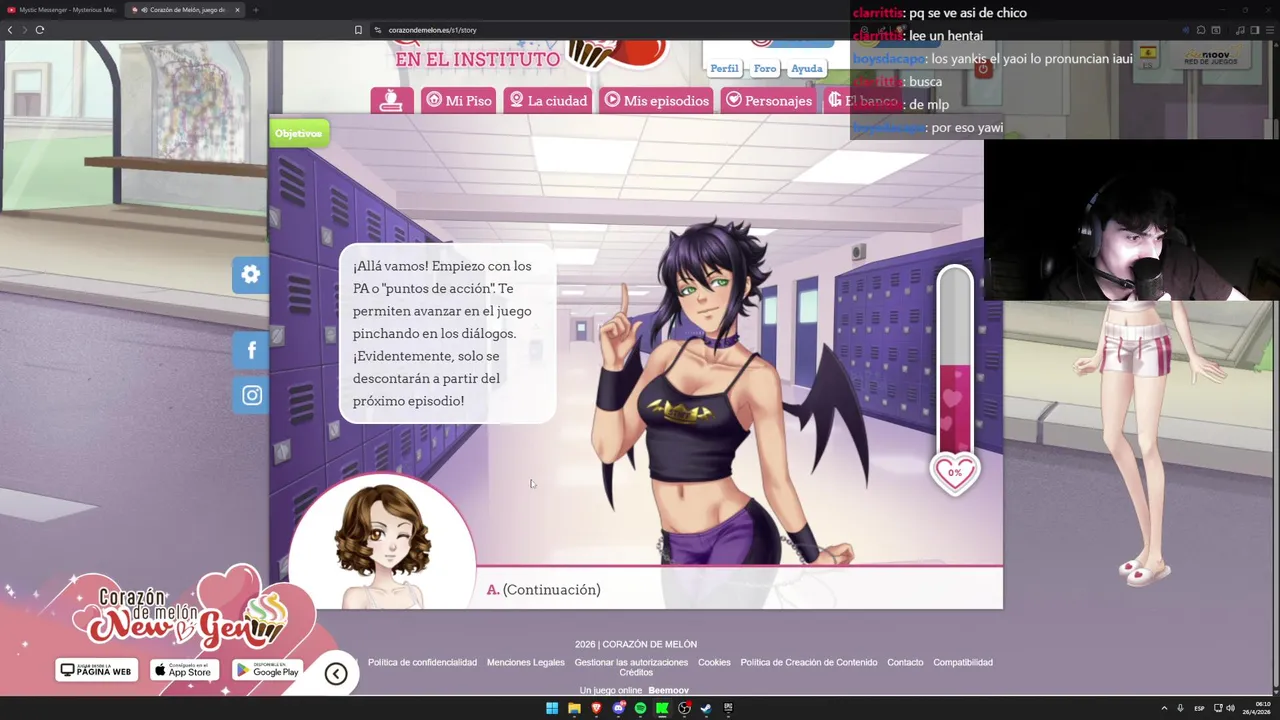
Task: Toggle the browser sidebar panel icon
Action: click(1255, 30)
